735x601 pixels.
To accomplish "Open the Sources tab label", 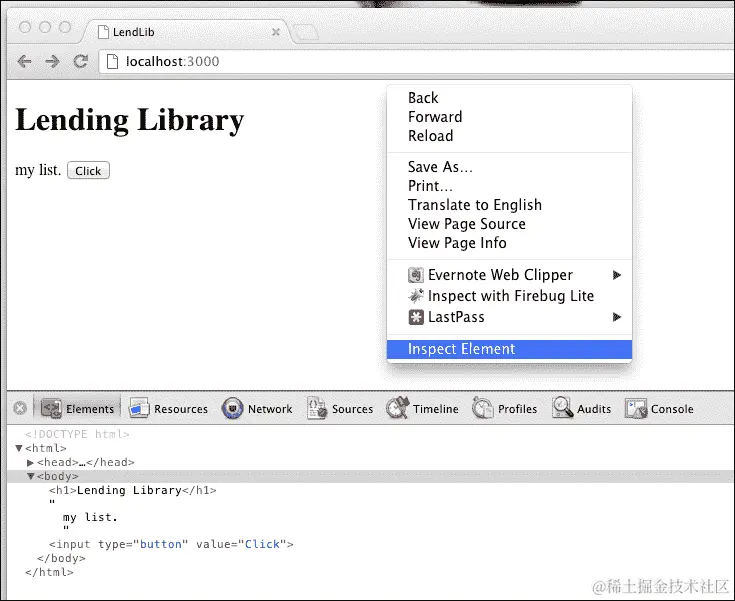I will pyautogui.click(x=352, y=409).
